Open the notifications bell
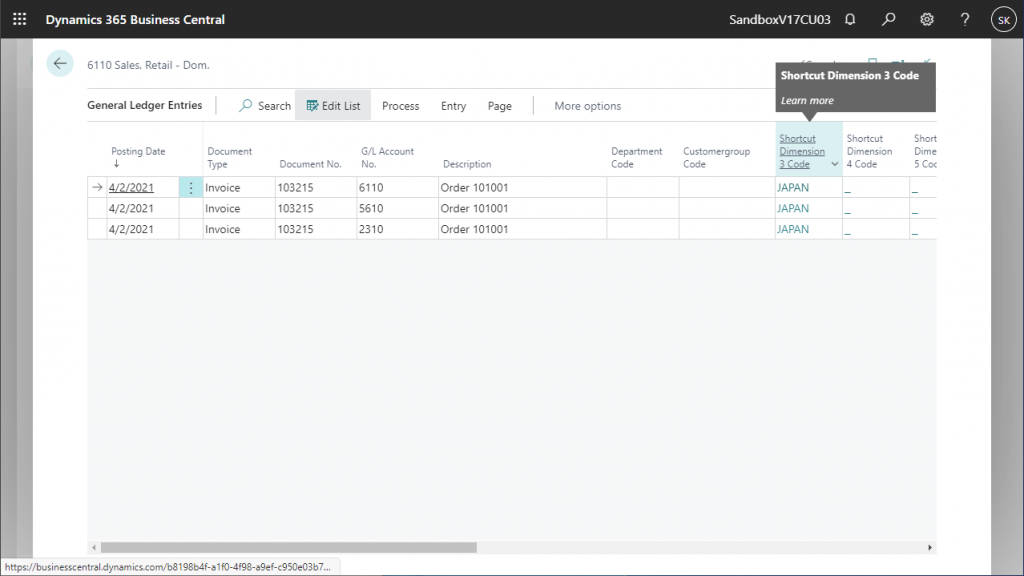 click(850, 20)
